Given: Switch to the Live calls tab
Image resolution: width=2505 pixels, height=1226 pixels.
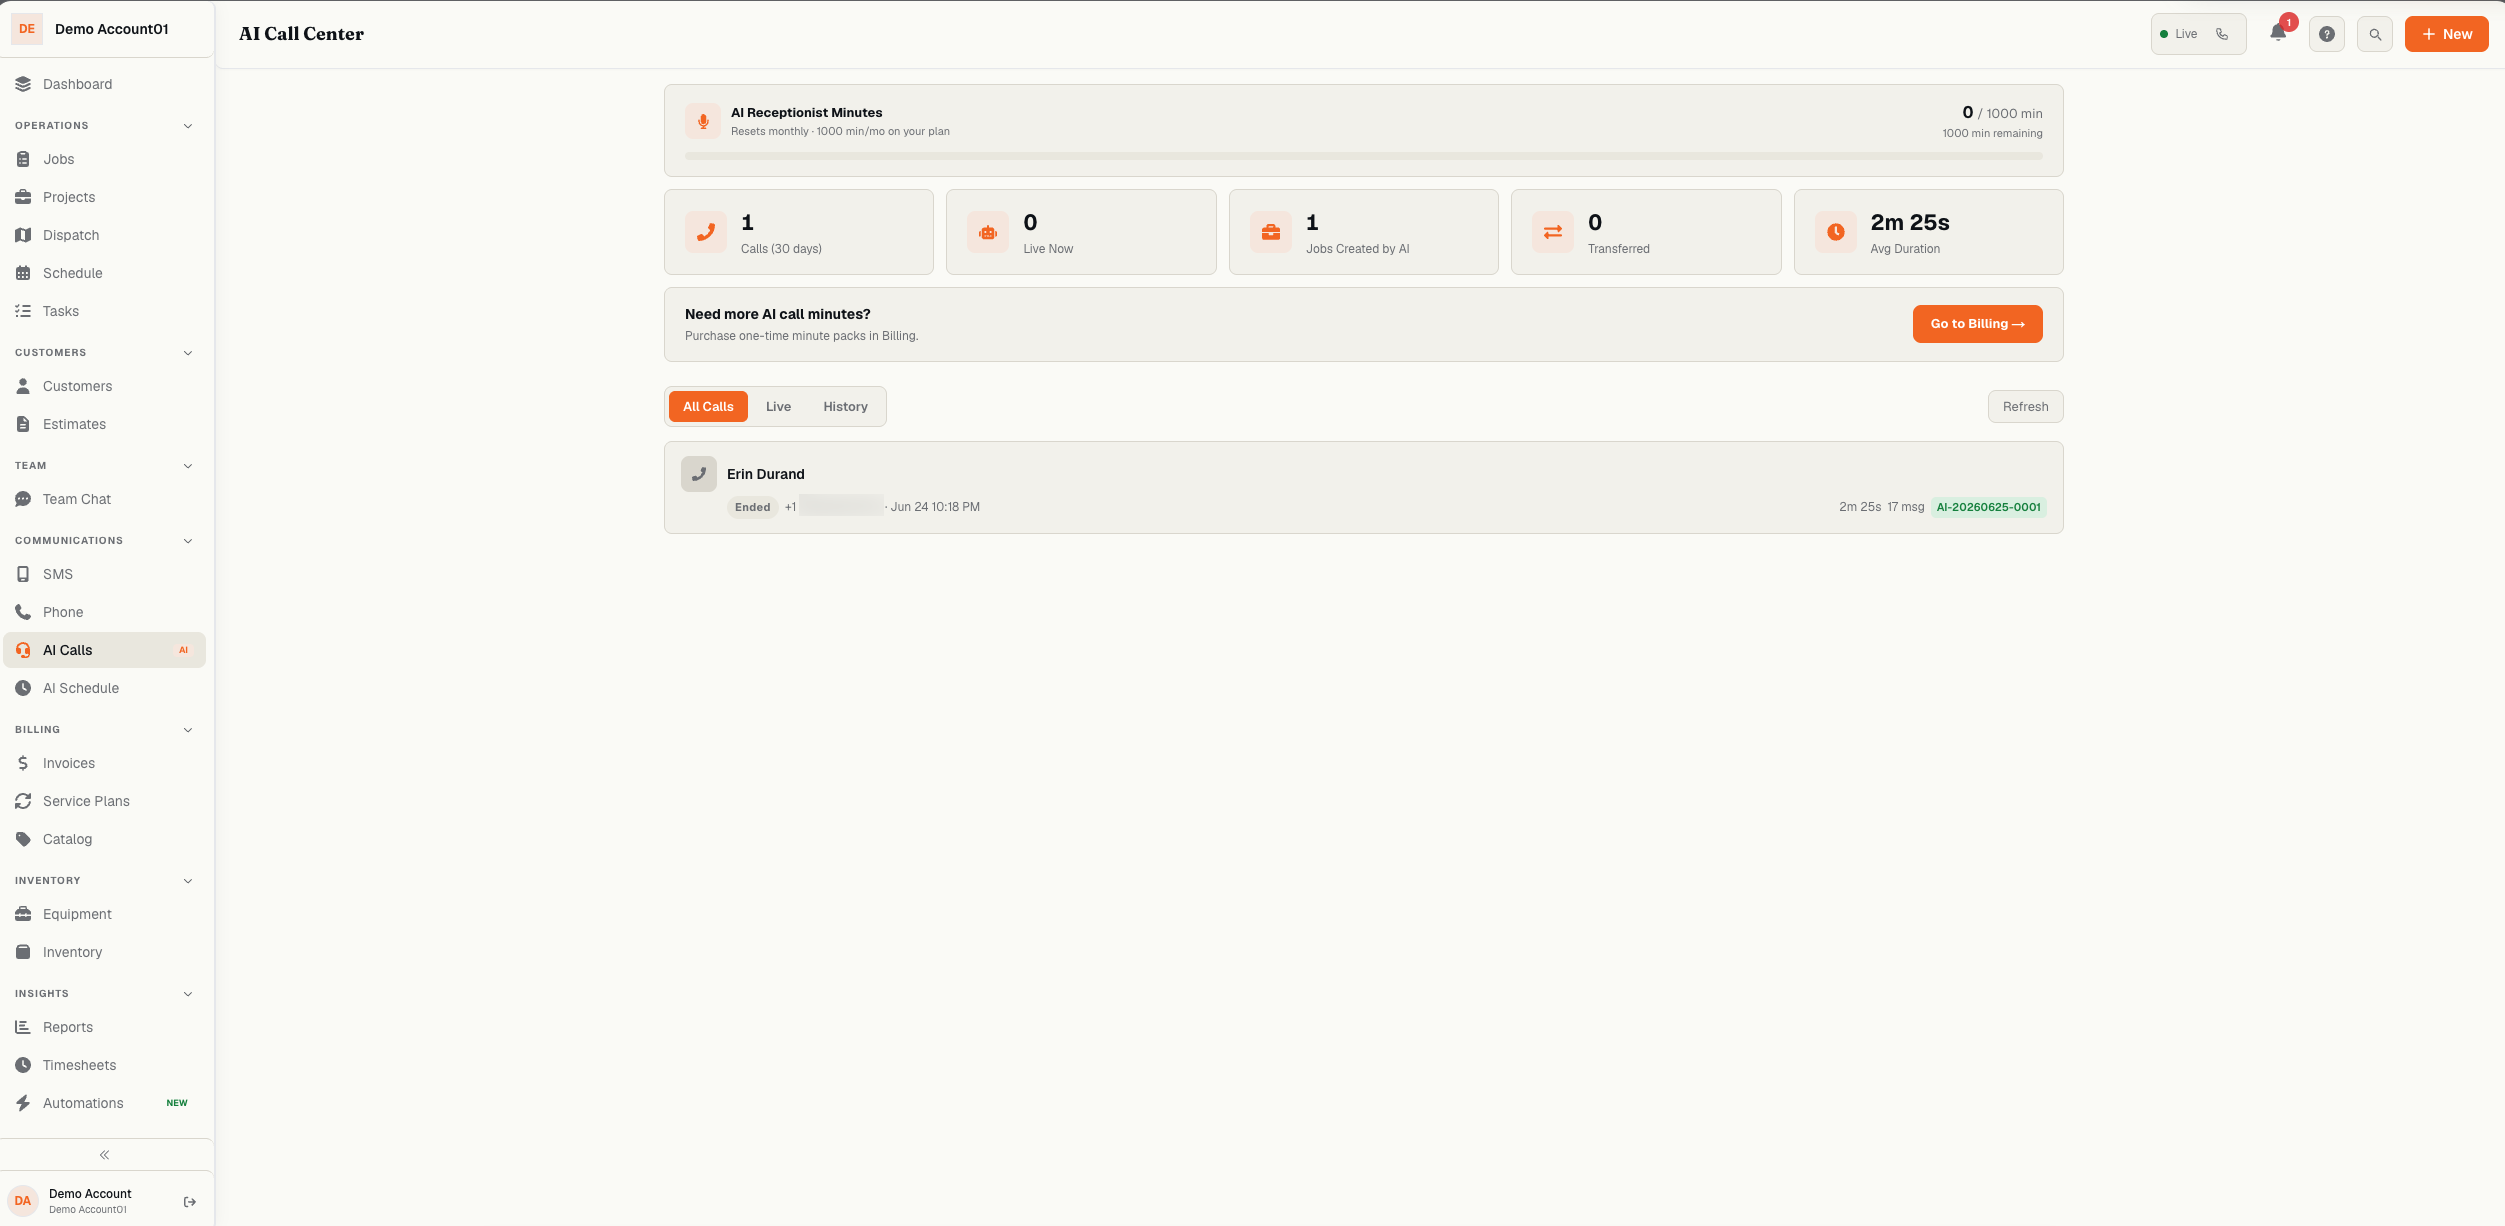Looking at the screenshot, I should tap(778, 407).
